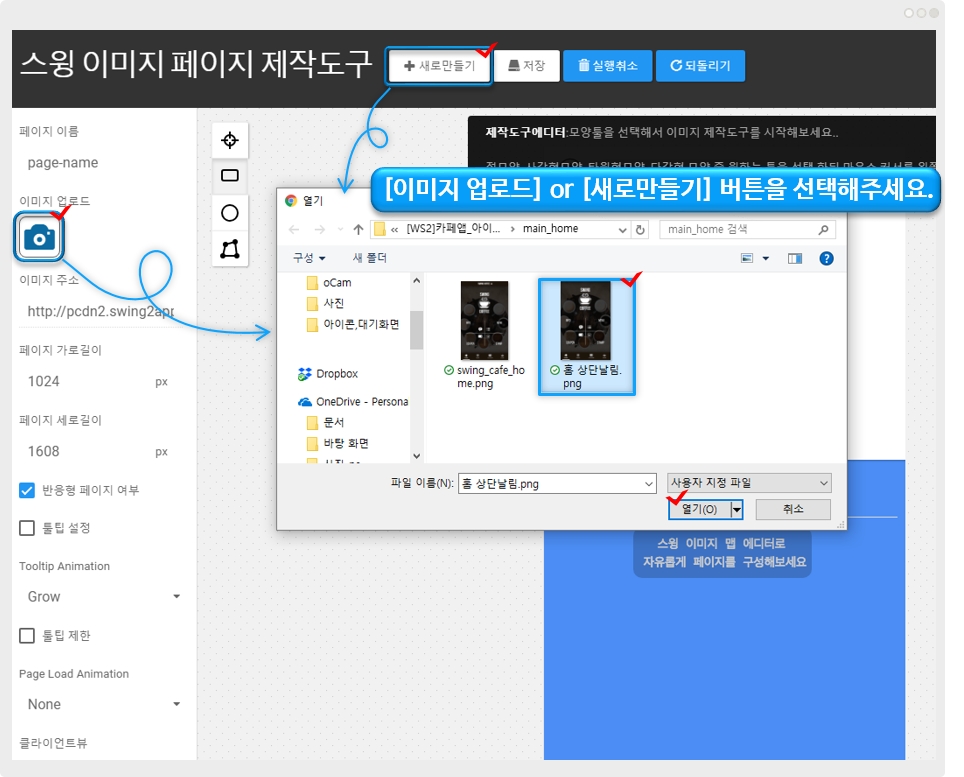Open the 구성 menu in file dialog
The width and height of the screenshot is (964, 777).
click(x=309, y=258)
